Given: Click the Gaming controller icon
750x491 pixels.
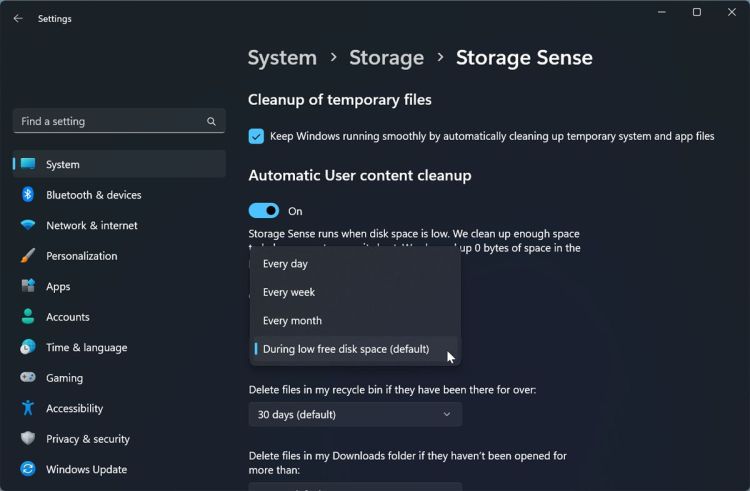Looking at the screenshot, I should 28,378.
